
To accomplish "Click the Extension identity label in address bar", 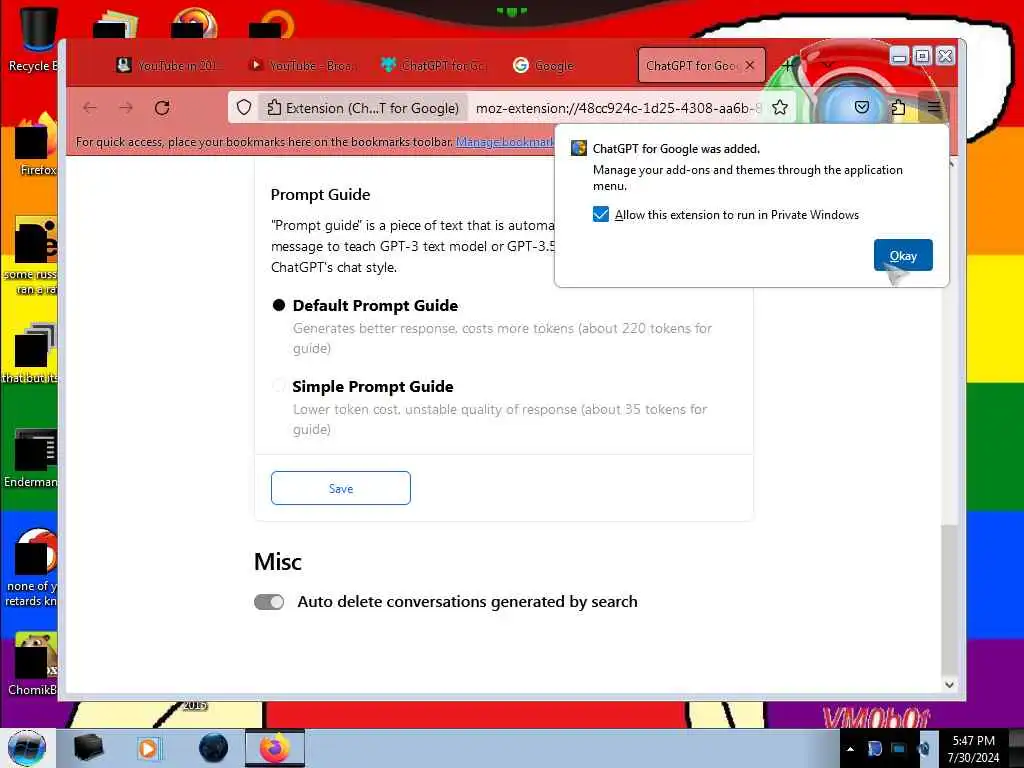I will [364, 108].
